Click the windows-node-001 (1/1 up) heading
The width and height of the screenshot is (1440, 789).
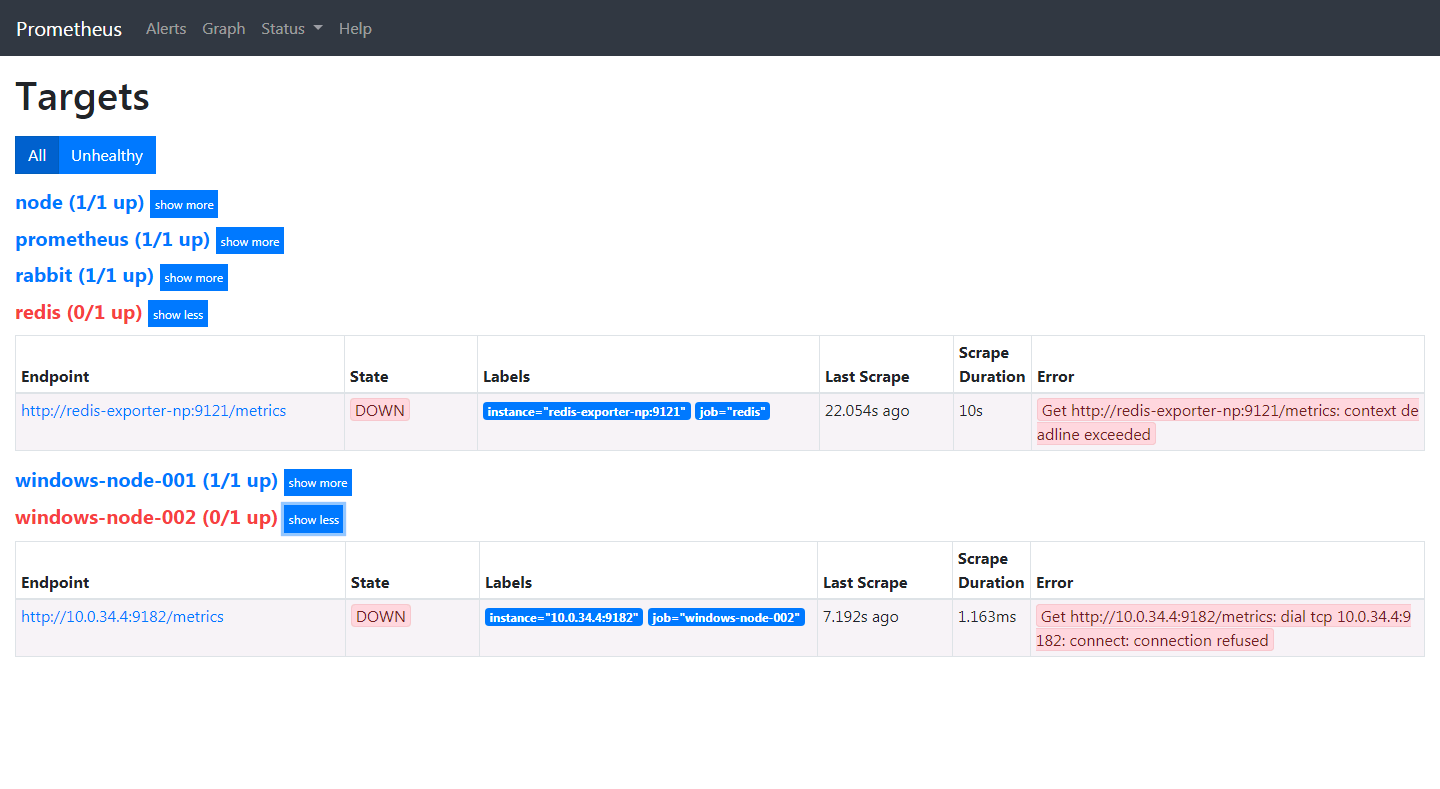tap(147, 481)
